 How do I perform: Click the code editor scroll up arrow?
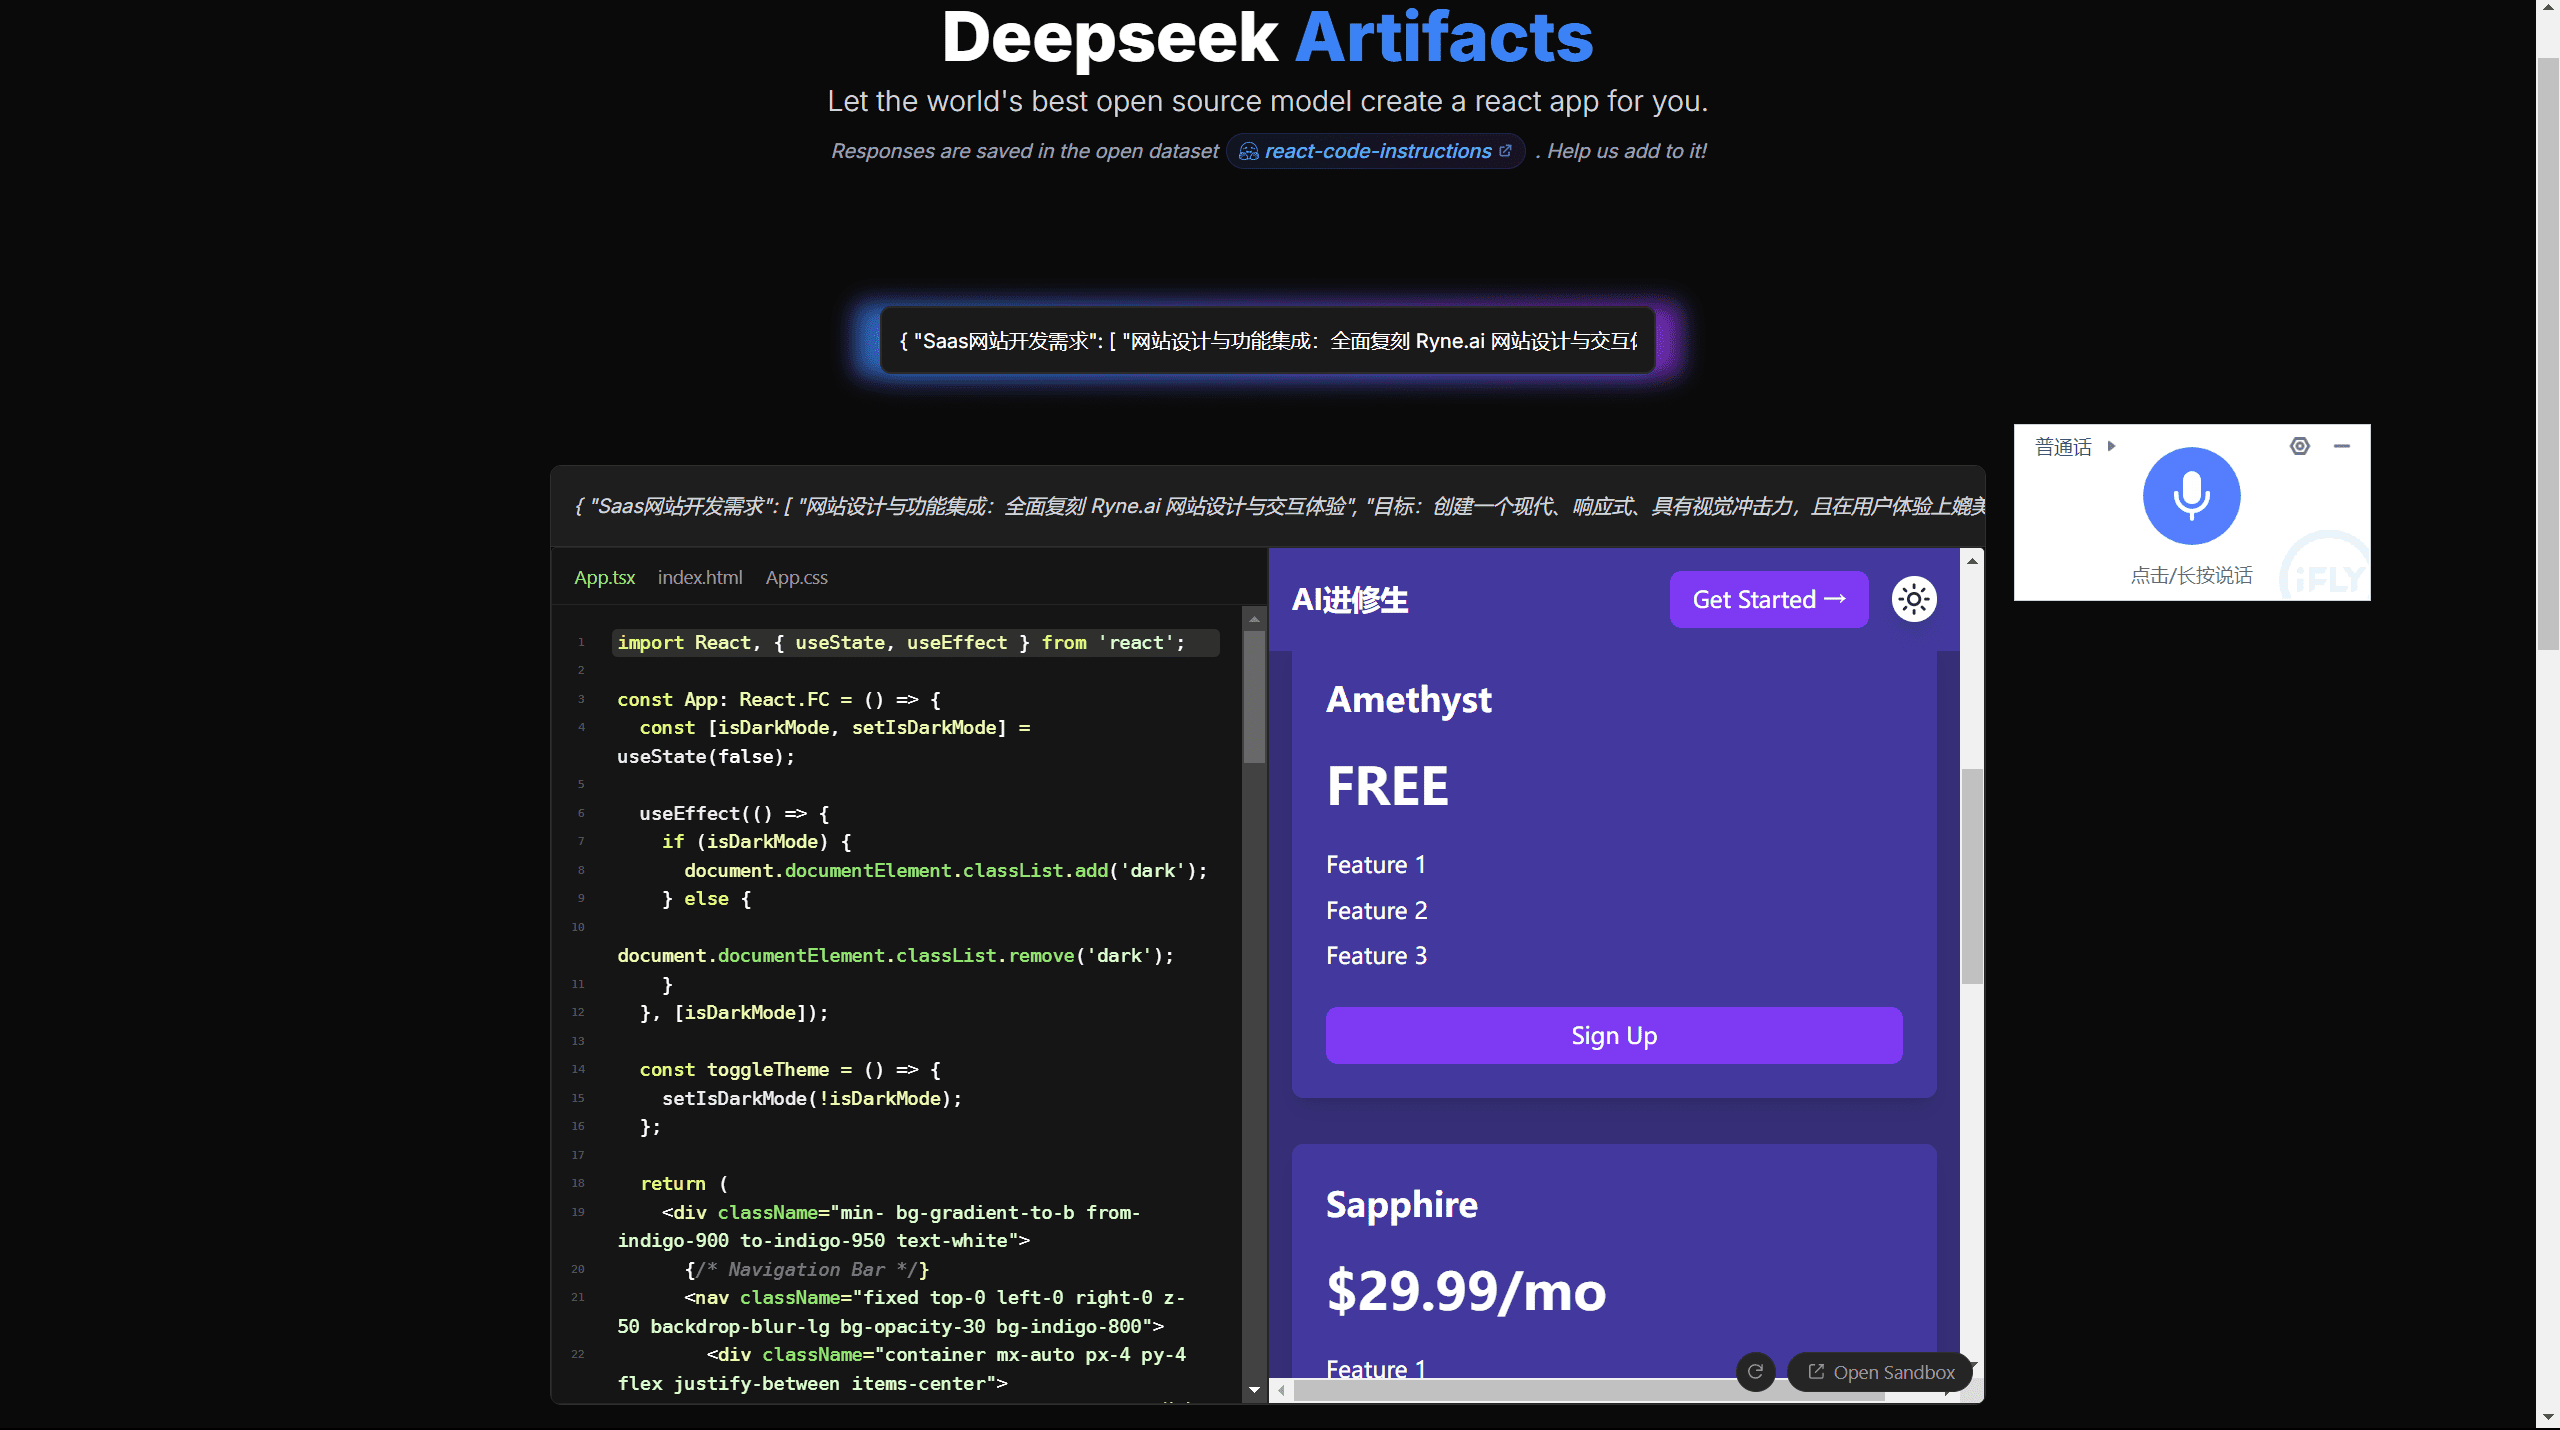(1254, 619)
